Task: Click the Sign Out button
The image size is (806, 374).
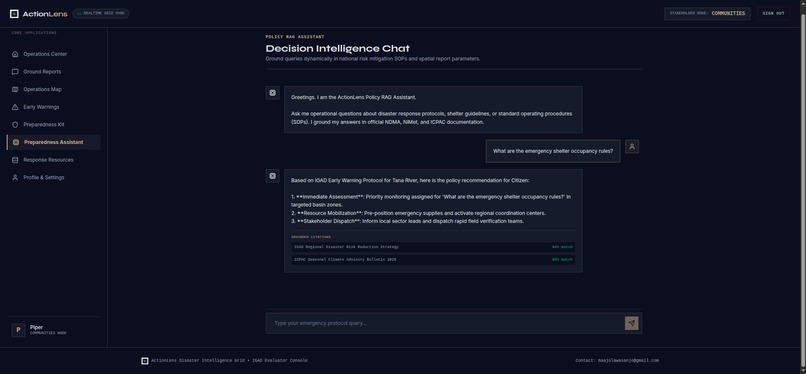Action: (773, 14)
